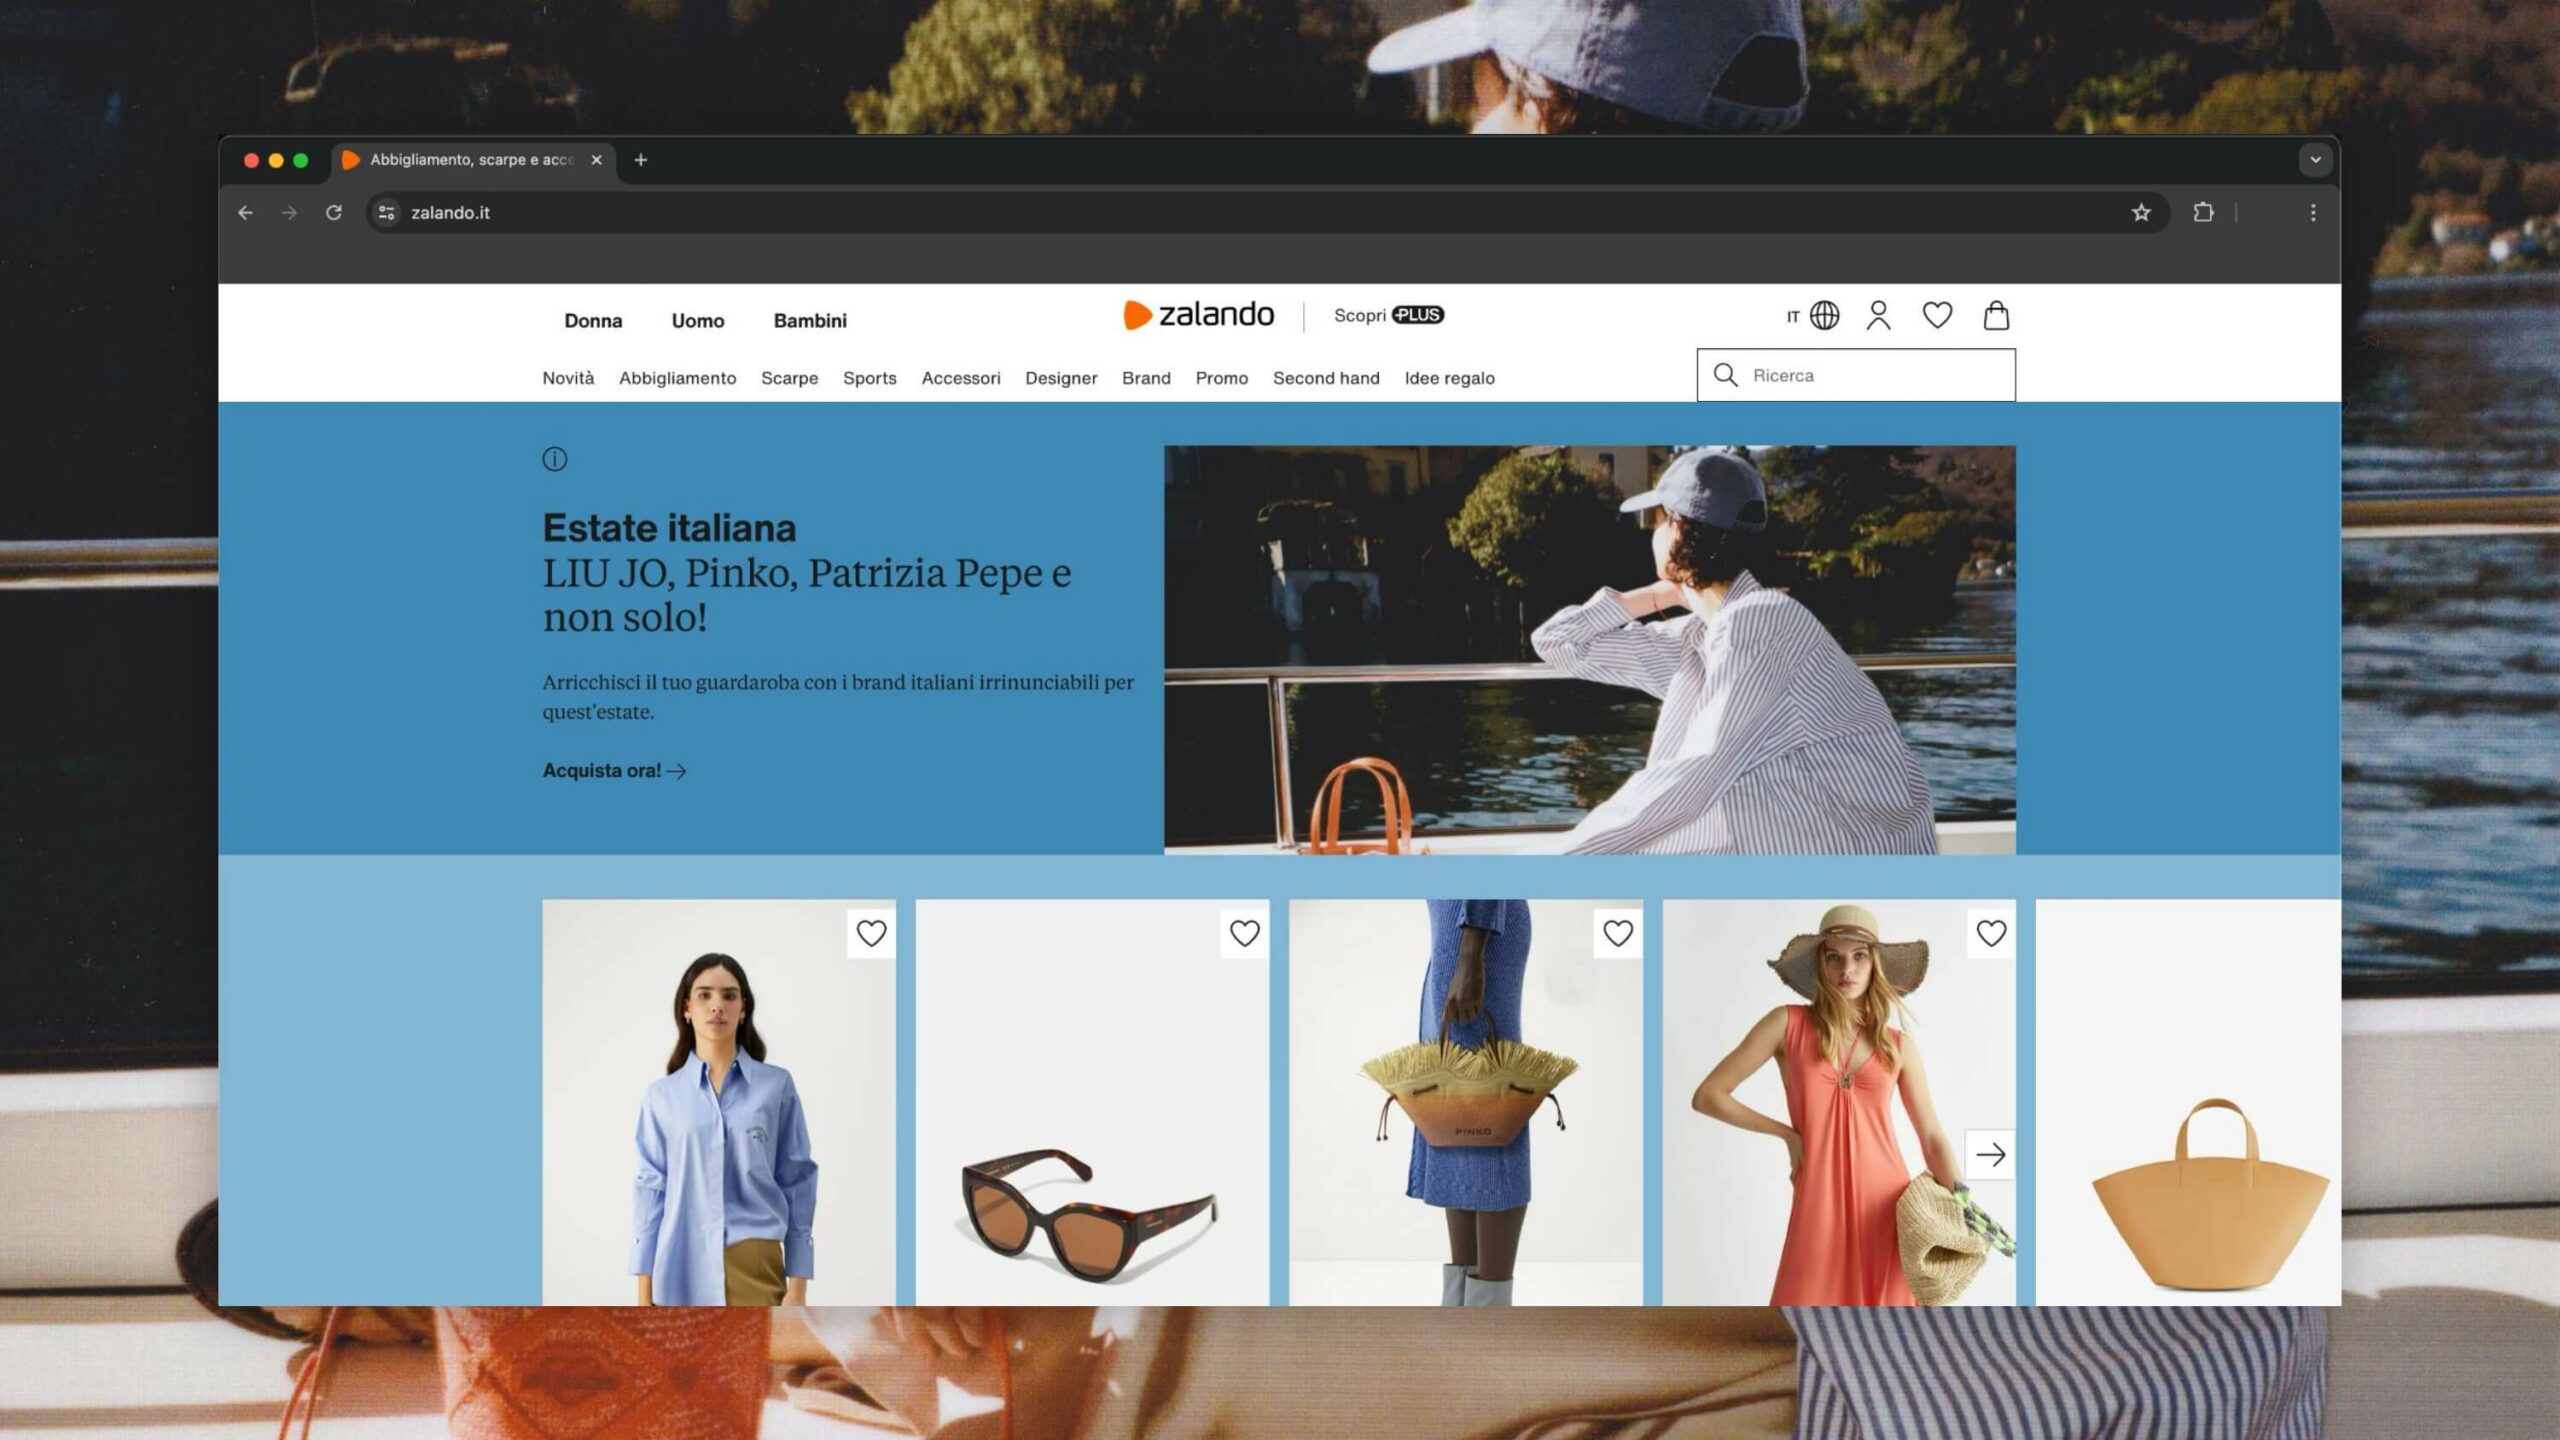Open the Sports menu
The width and height of the screenshot is (2560, 1440).
[869, 378]
